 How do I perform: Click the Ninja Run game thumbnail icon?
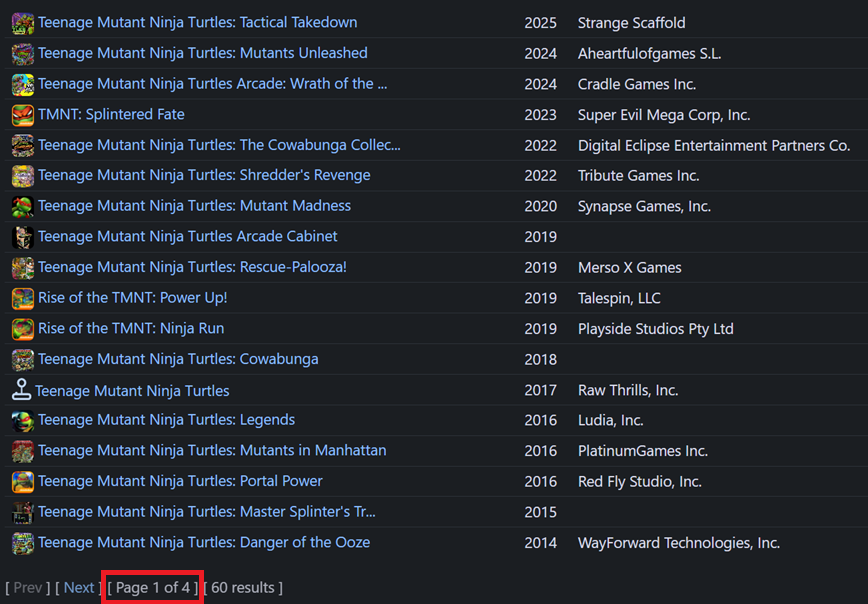[x=23, y=329]
